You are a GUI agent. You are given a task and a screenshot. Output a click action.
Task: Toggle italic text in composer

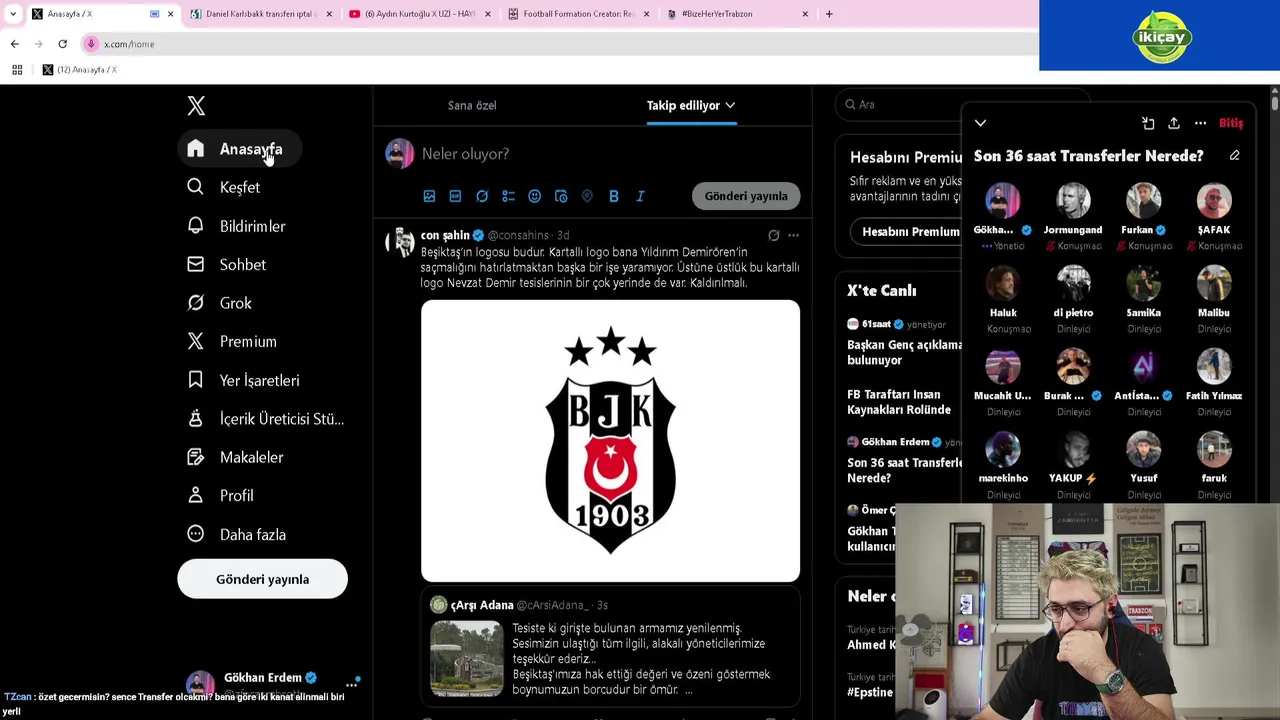[640, 196]
